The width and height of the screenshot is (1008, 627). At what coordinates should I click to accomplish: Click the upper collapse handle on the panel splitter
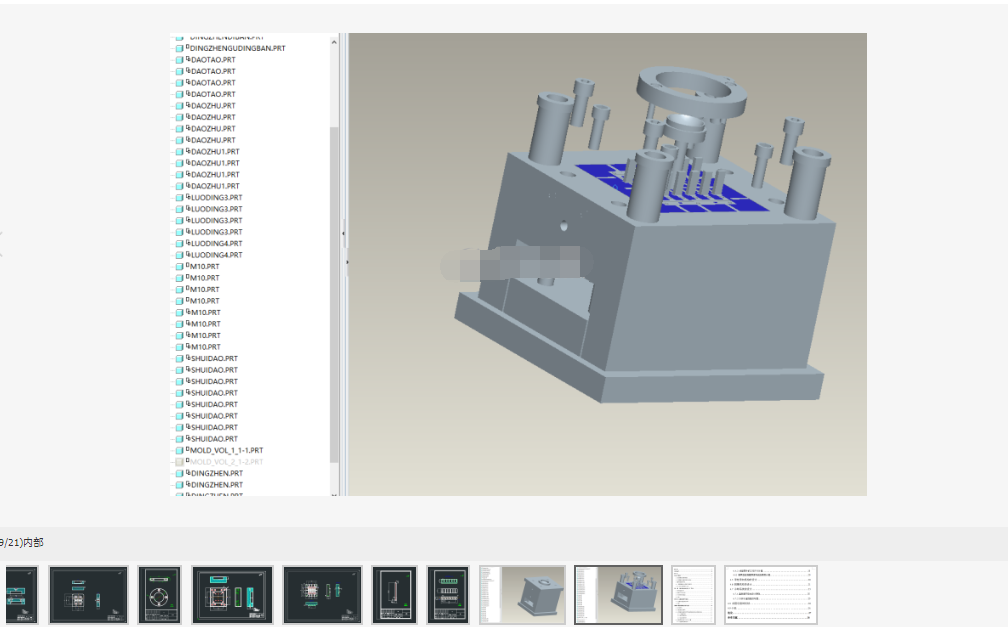(x=343, y=233)
